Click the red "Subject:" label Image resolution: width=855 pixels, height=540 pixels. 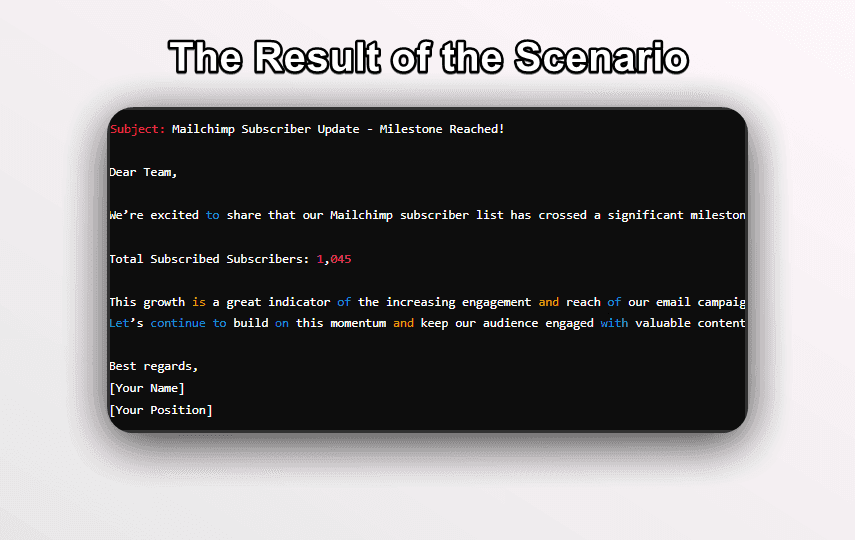coord(138,129)
